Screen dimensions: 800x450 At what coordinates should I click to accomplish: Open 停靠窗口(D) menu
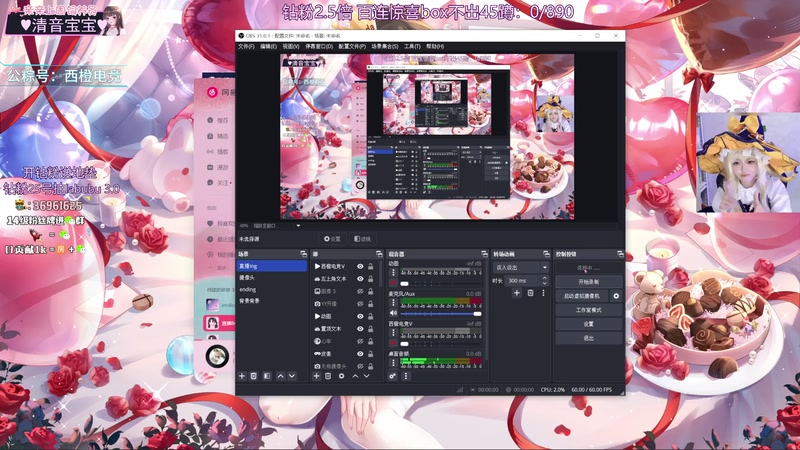coord(319,46)
